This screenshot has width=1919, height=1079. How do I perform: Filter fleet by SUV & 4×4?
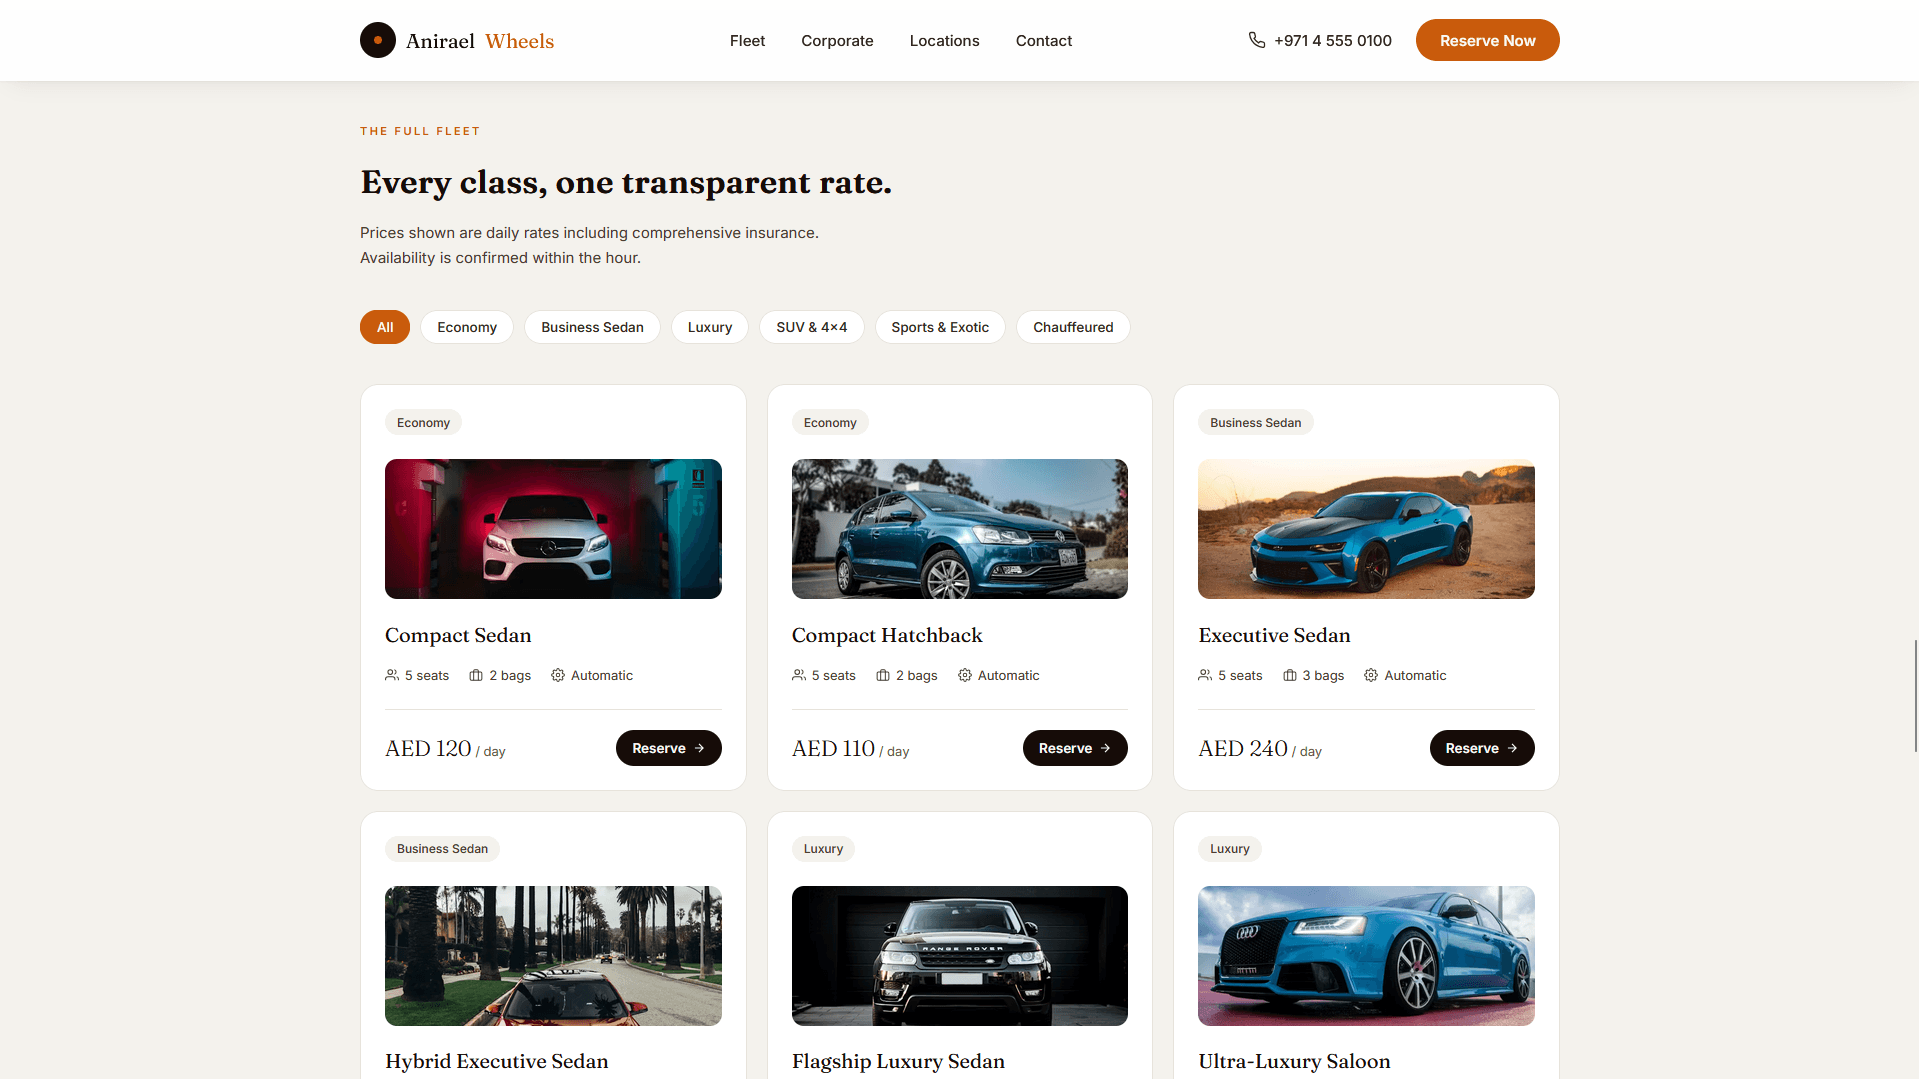tap(812, 327)
